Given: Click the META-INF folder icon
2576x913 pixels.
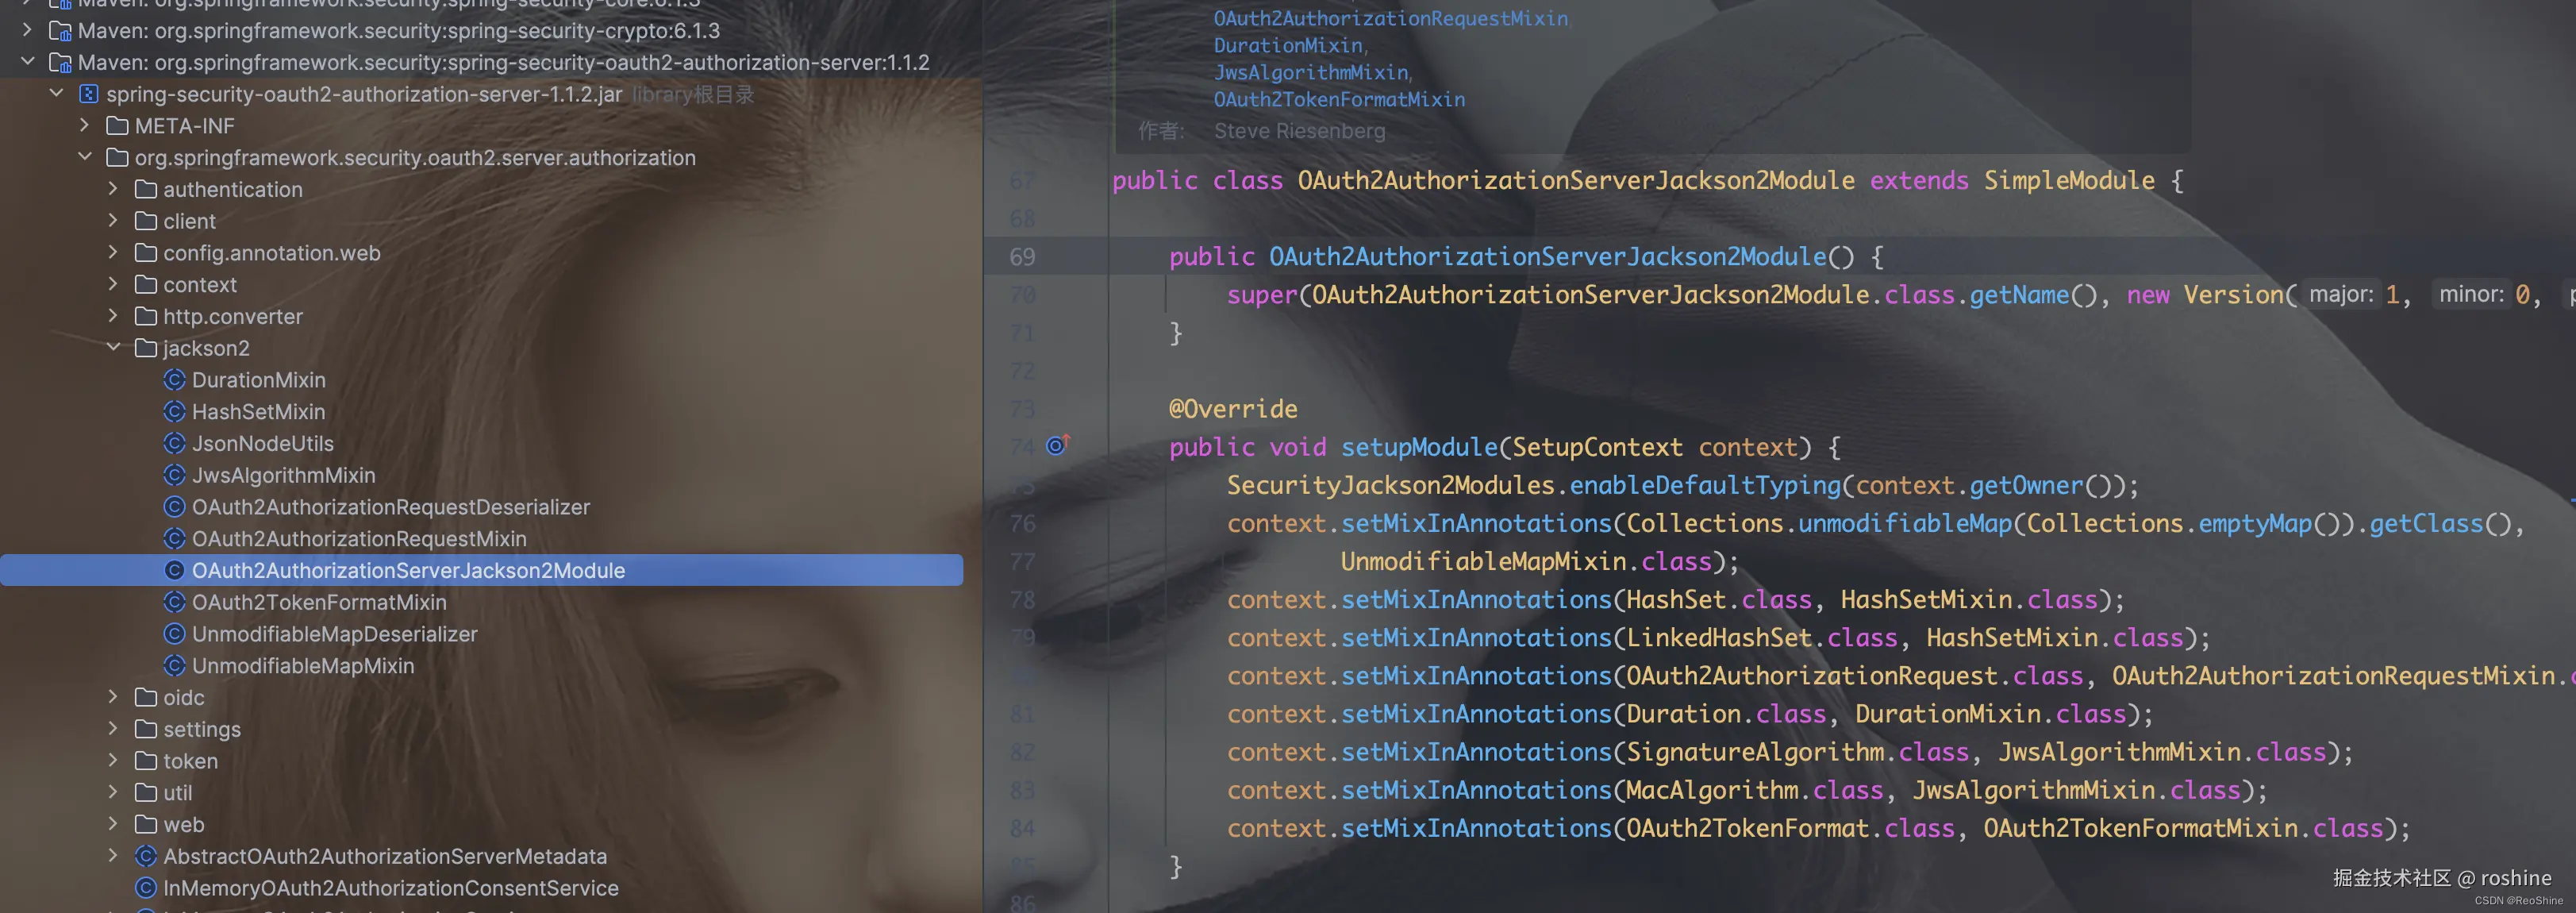Looking at the screenshot, I should [x=117, y=126].
